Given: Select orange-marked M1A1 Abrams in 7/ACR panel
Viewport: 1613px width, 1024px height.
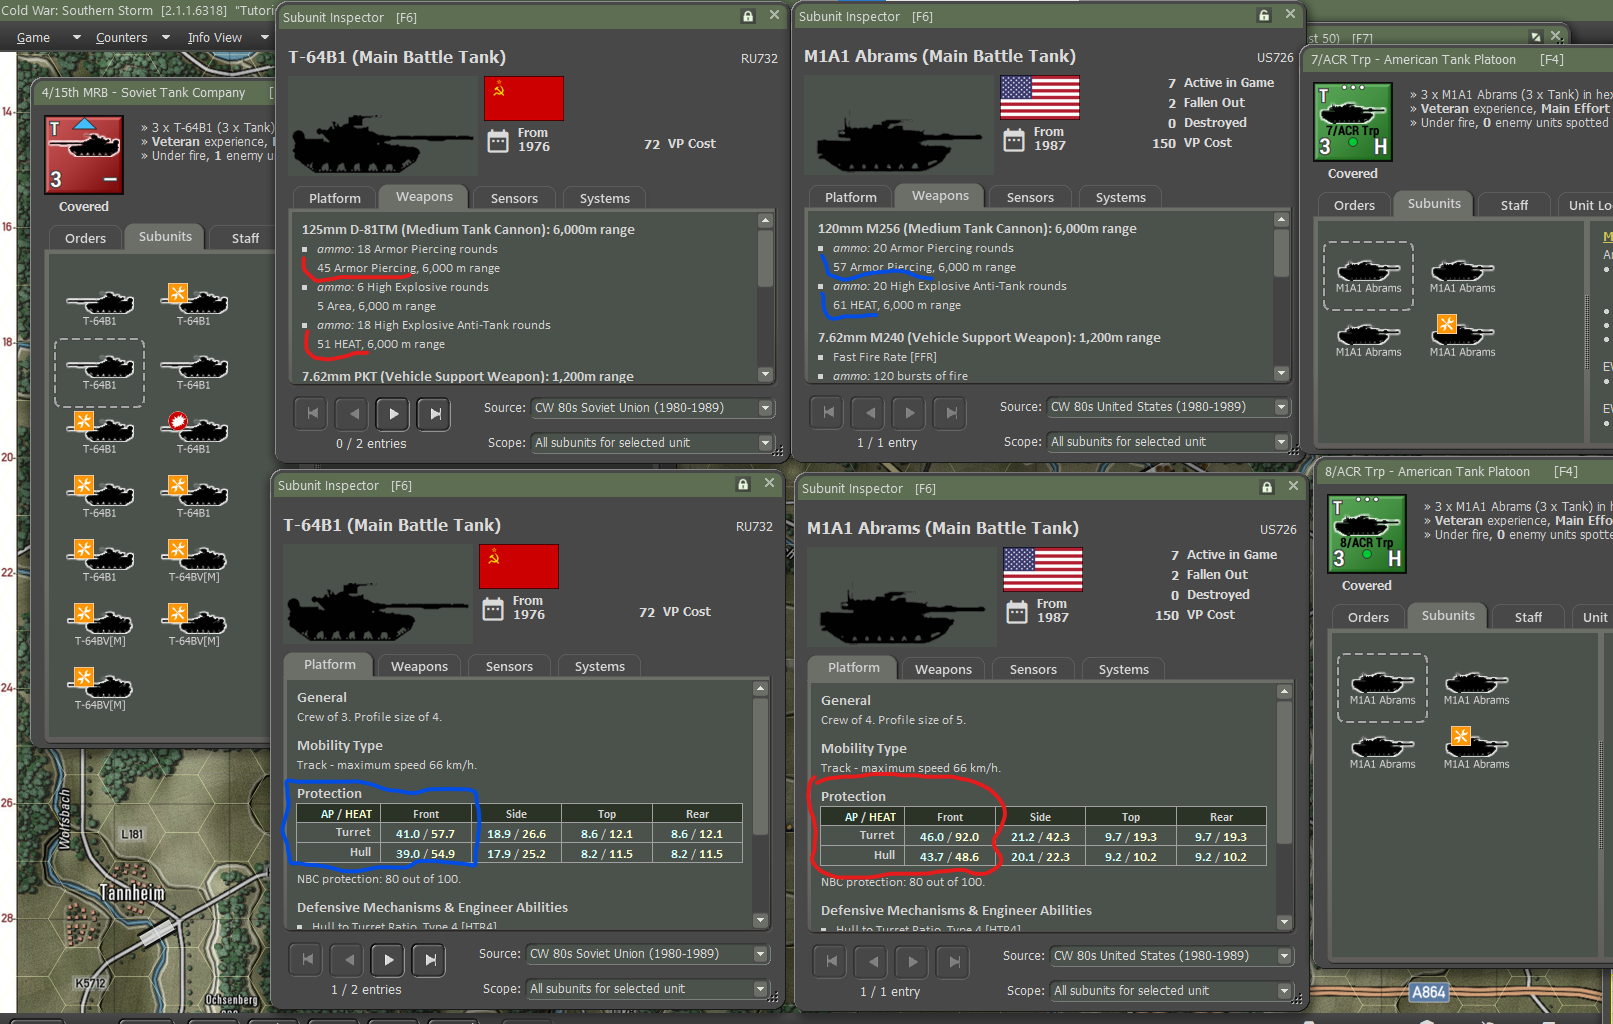Looking at the screenshot, I should click(1462, 337).
